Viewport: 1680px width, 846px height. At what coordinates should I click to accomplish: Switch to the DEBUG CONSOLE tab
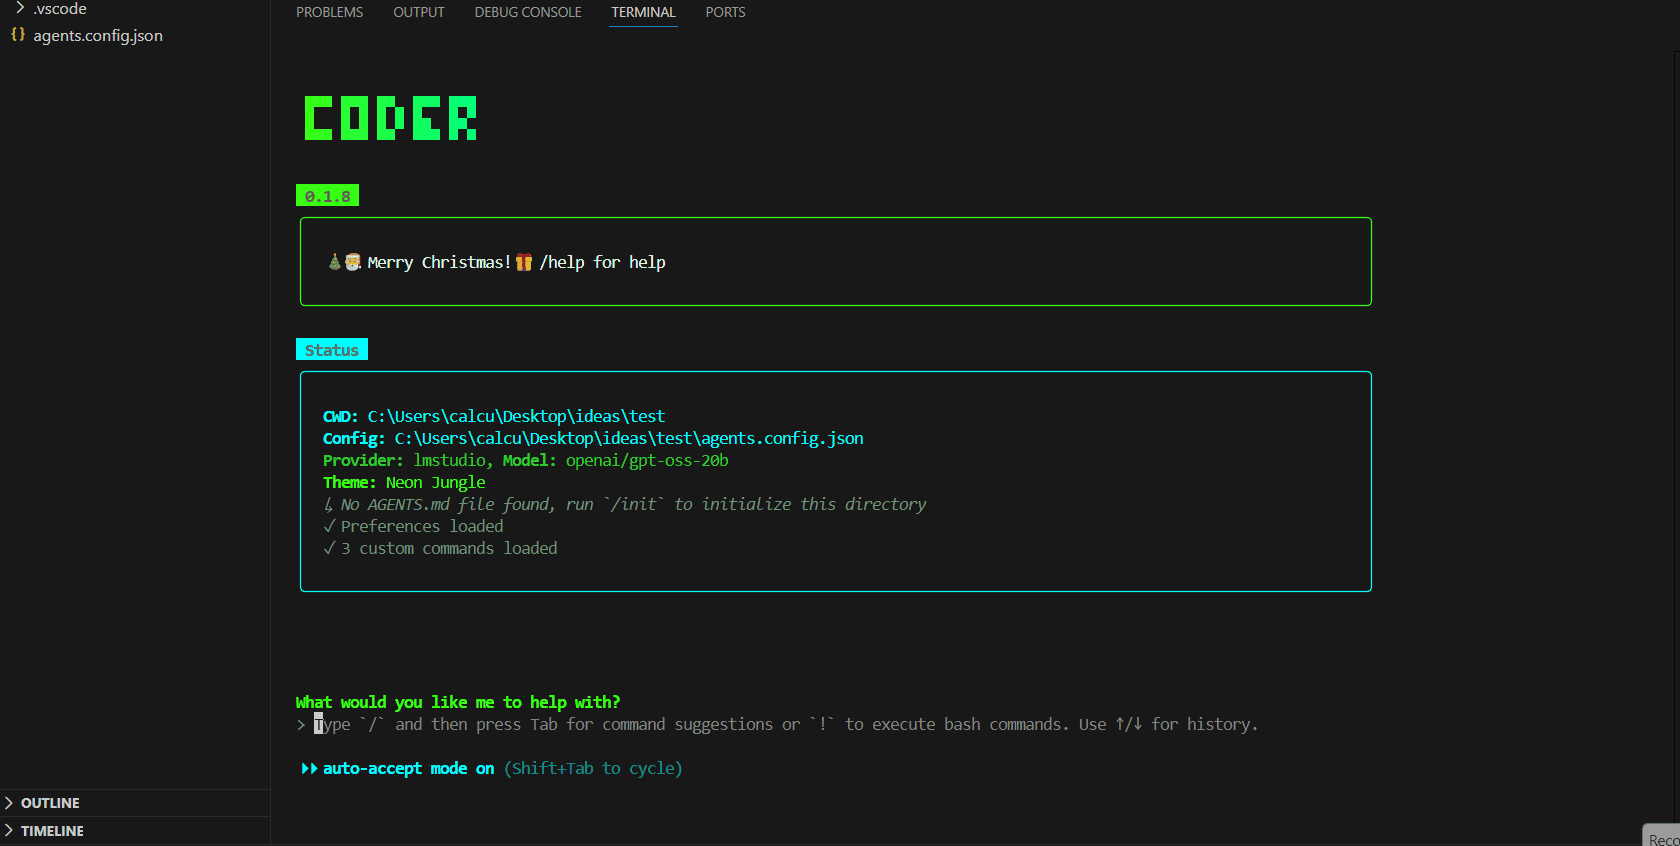pos(528,12)
